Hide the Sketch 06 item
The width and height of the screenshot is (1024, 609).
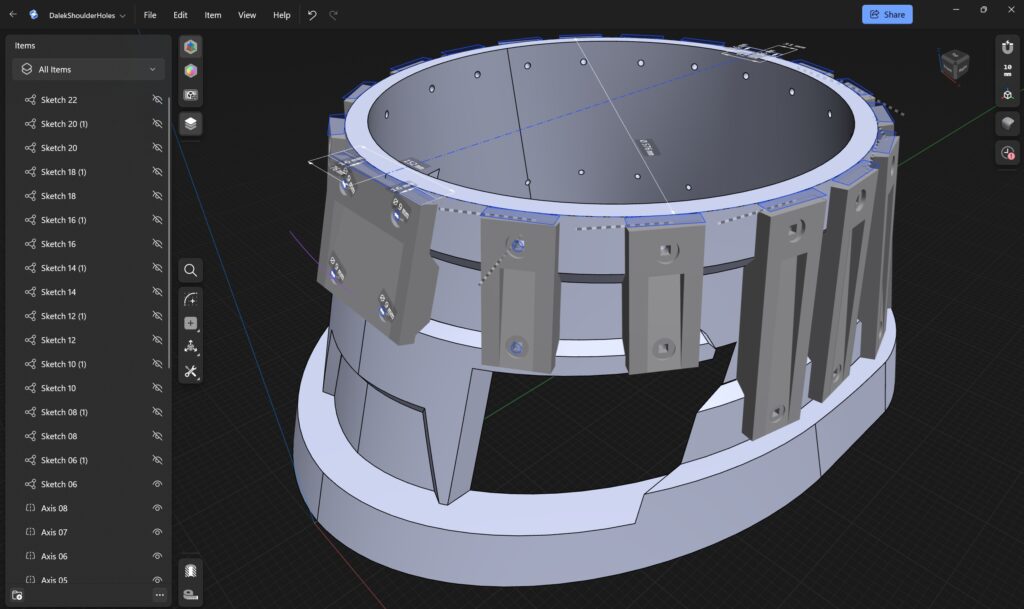click(x=157, y=484)
